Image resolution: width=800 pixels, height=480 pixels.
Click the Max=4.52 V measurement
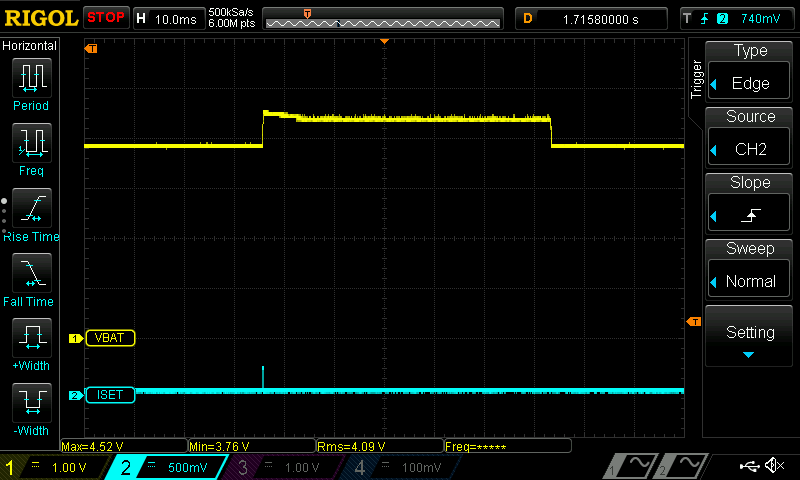click(x=124, y=446)
